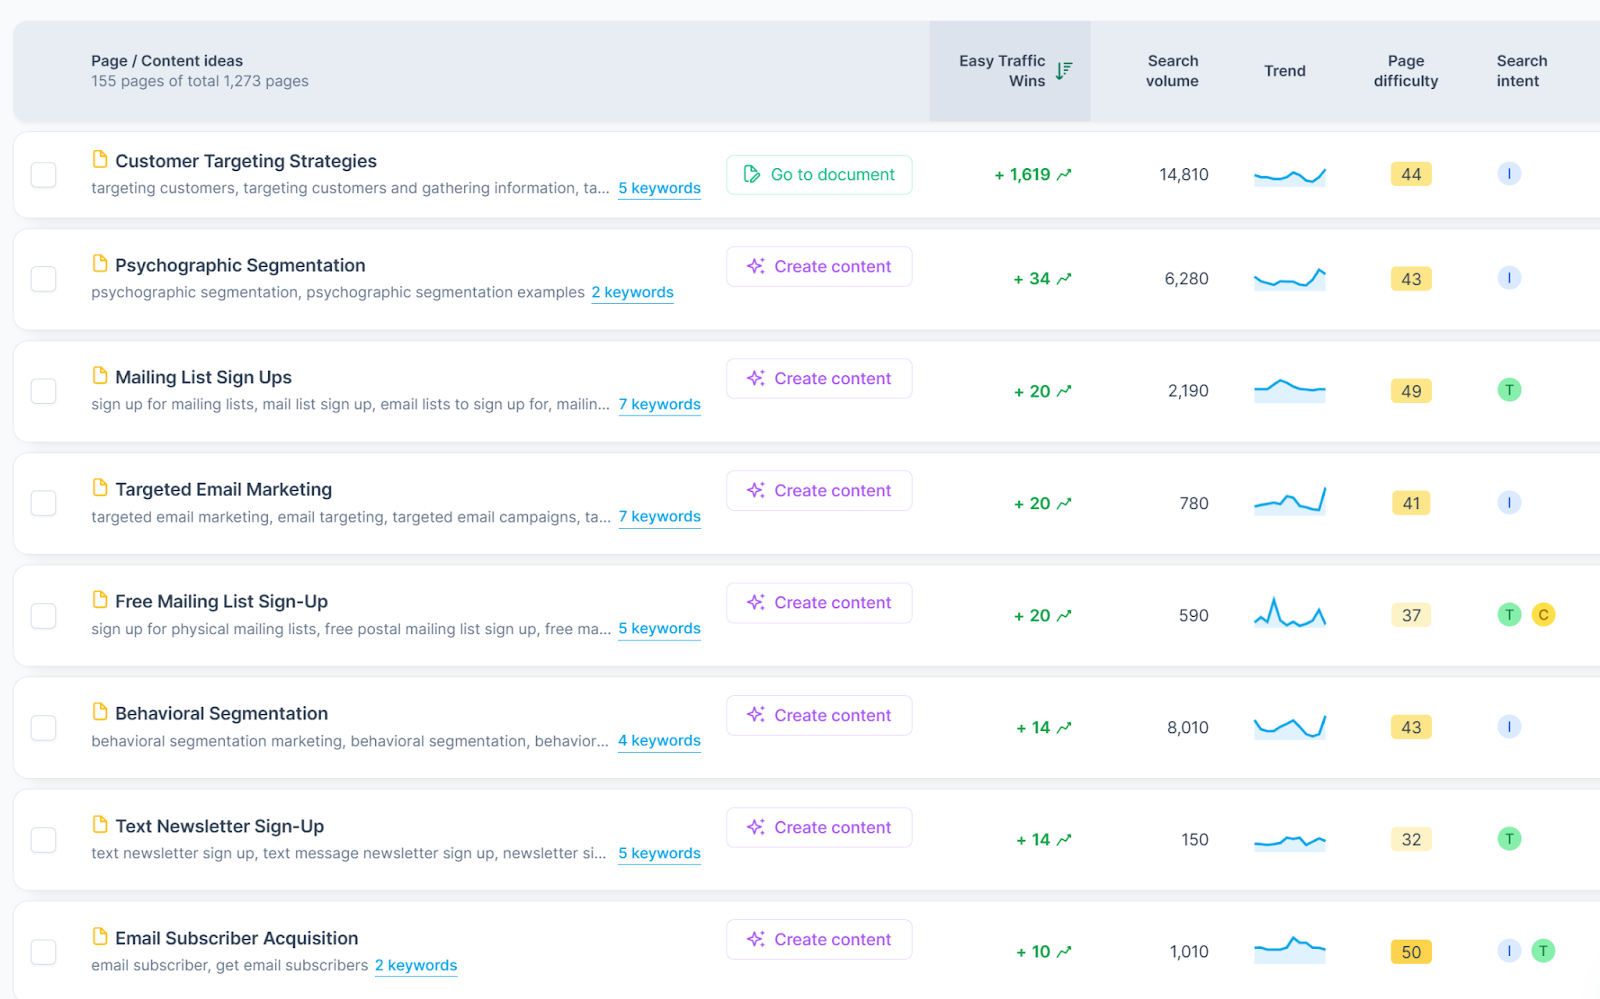Image resolution: width=1600 pixels, height=999 pixels.
Task: Click the trend arrow next to +1,619
Action: (x=1064, y=175)
